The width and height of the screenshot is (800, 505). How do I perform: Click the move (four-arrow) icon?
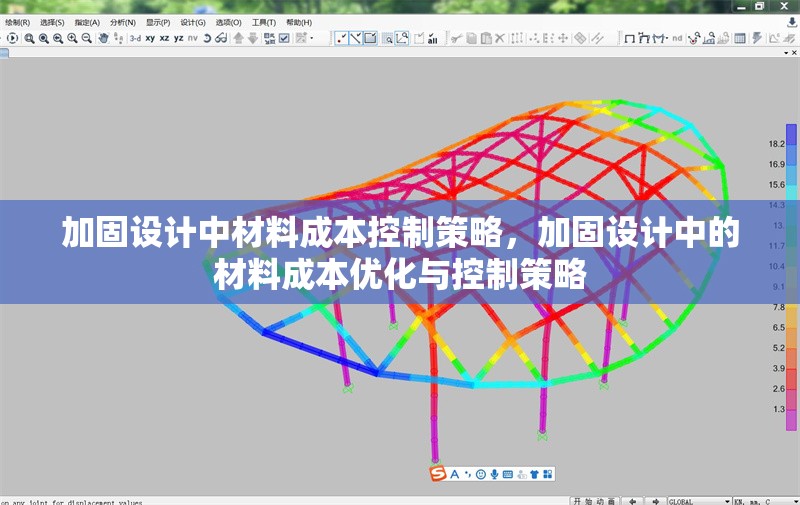[x=563, y=38]
